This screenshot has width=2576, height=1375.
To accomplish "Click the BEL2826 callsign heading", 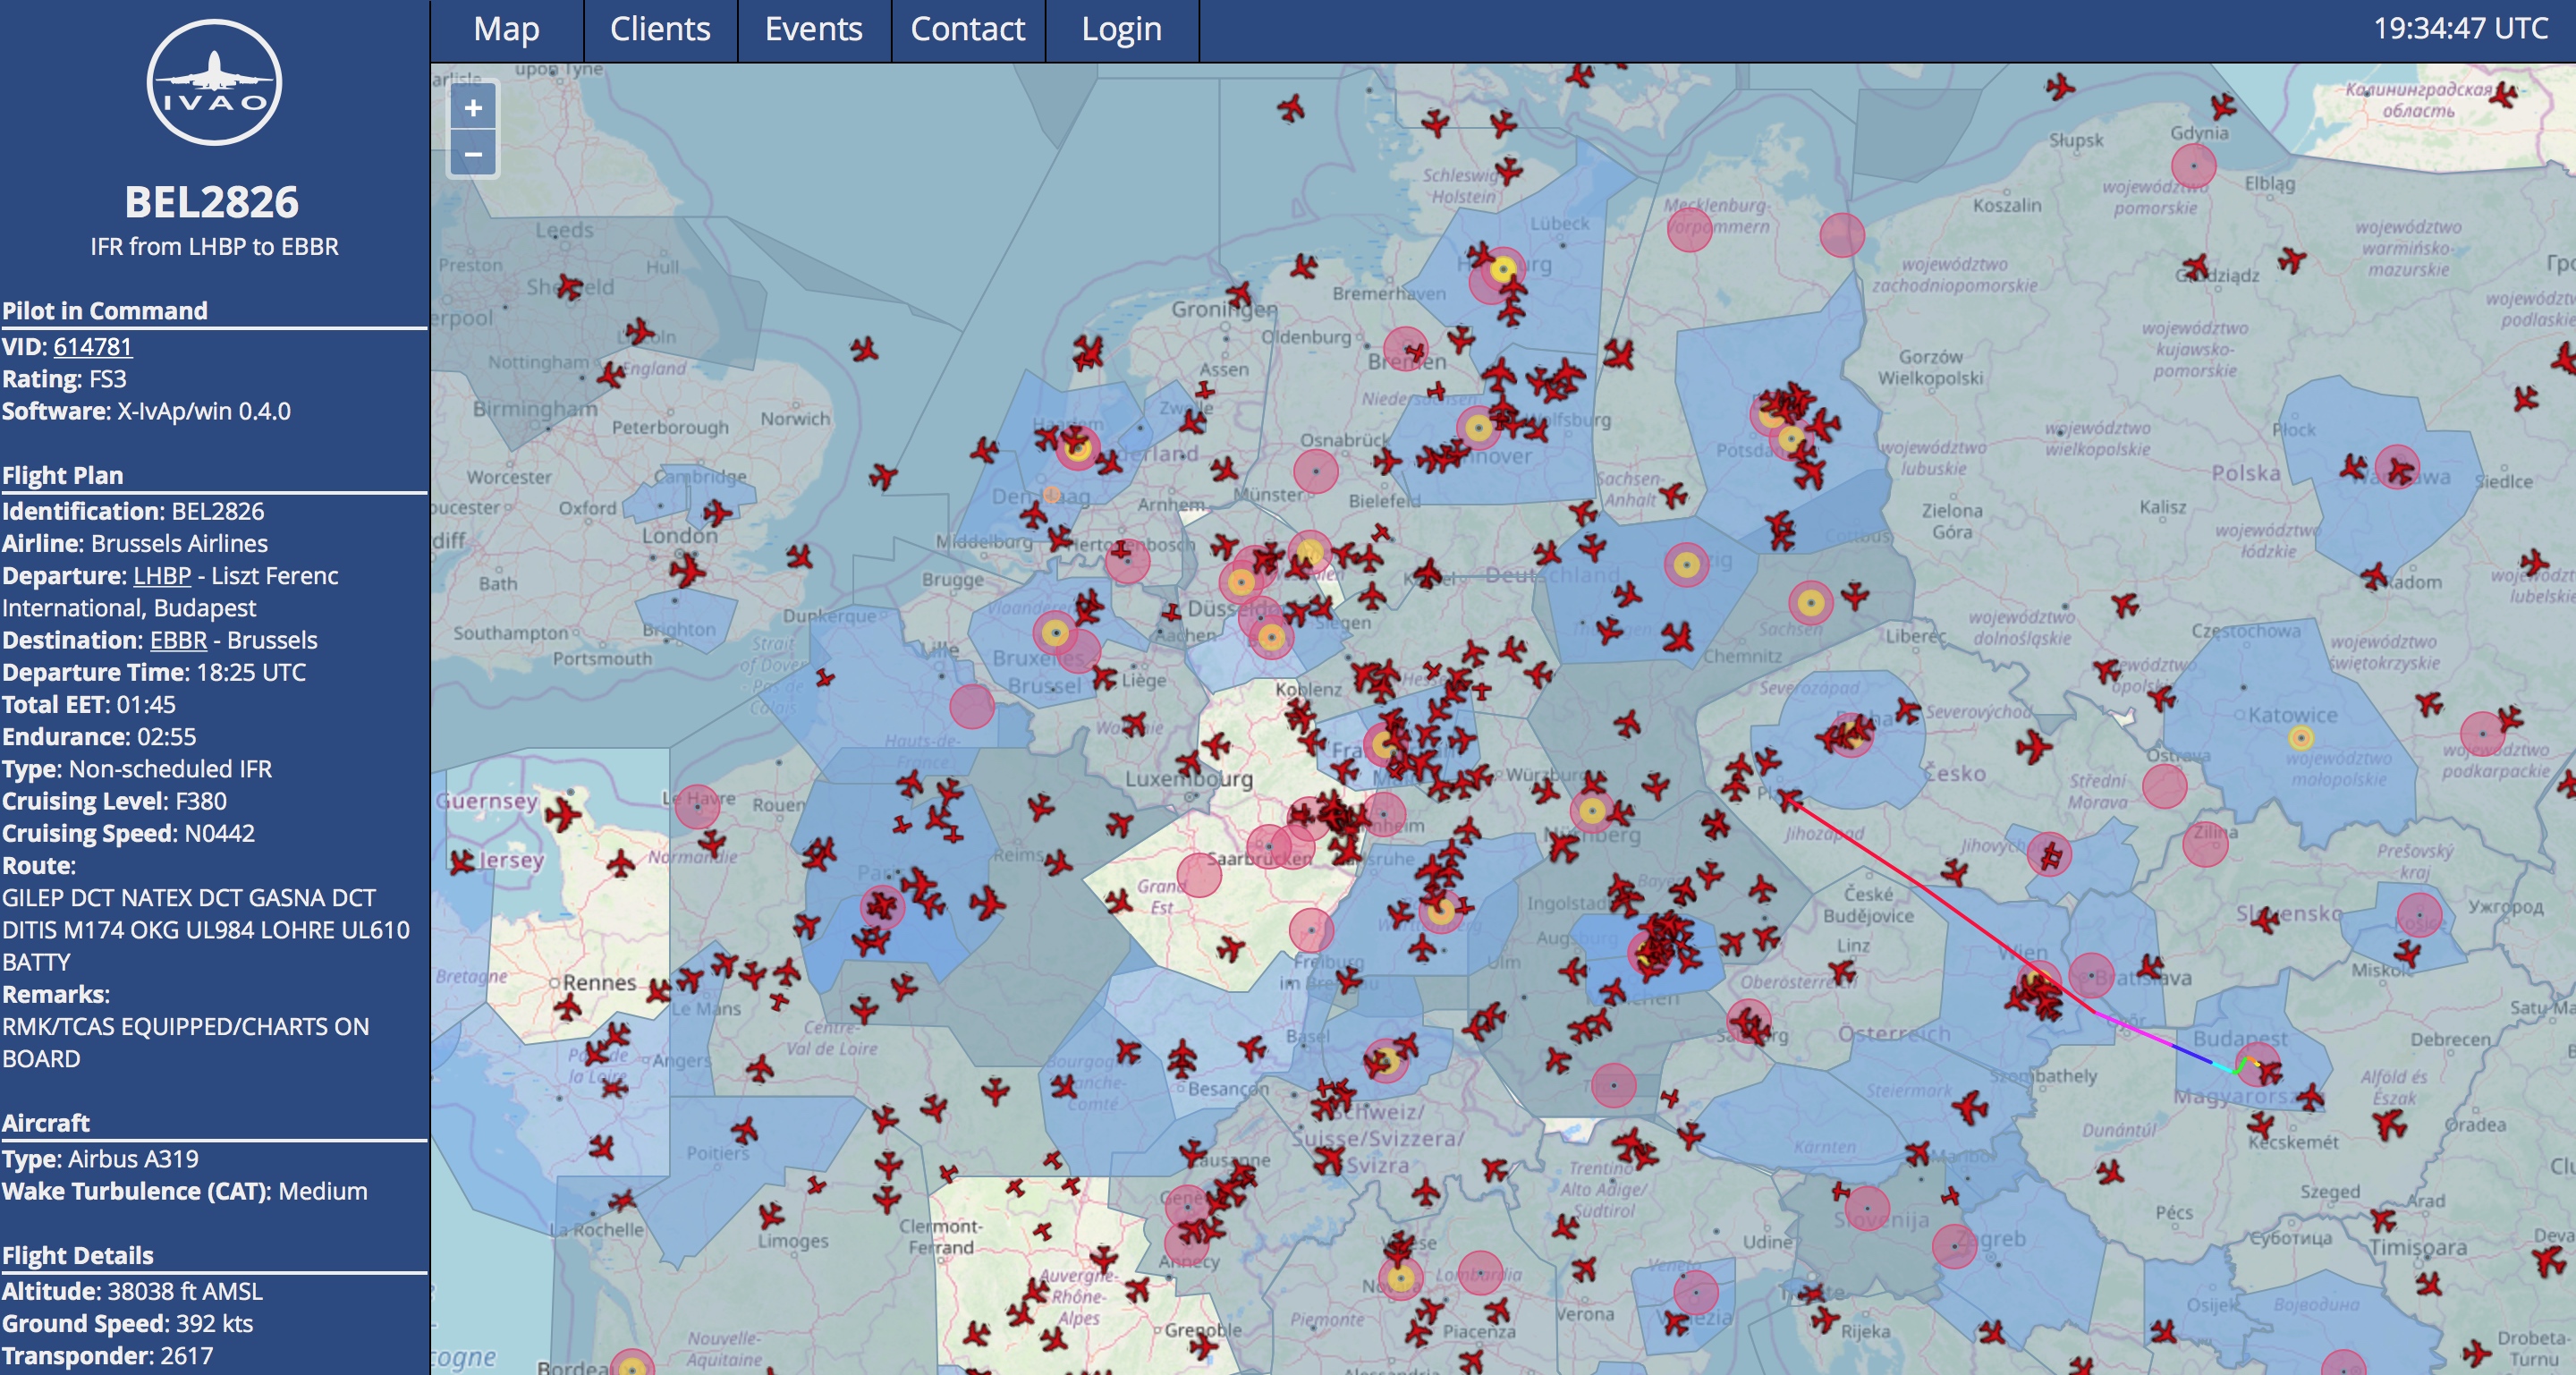I will click(212, 202).
